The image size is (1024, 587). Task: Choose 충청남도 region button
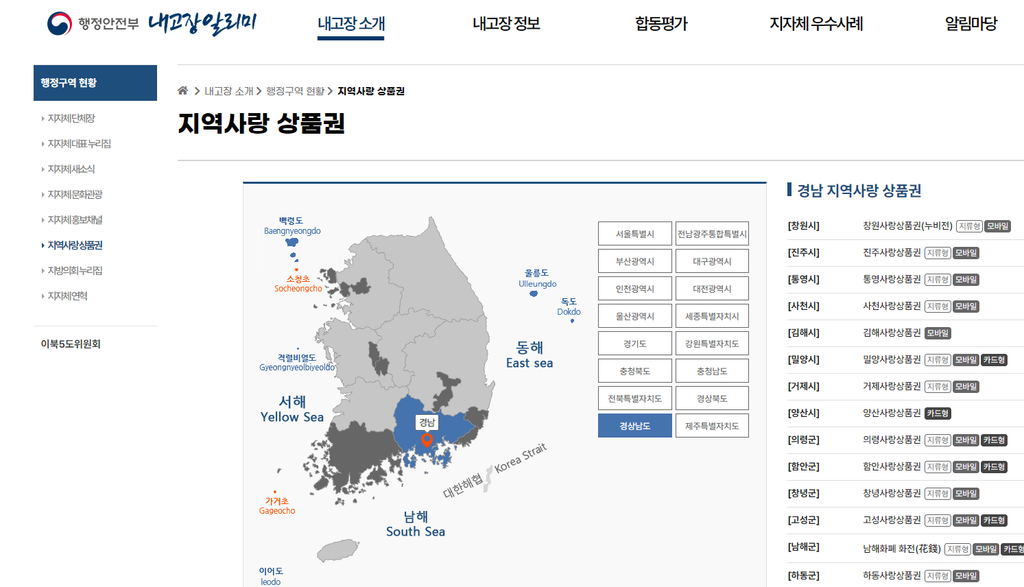(712, 371)
